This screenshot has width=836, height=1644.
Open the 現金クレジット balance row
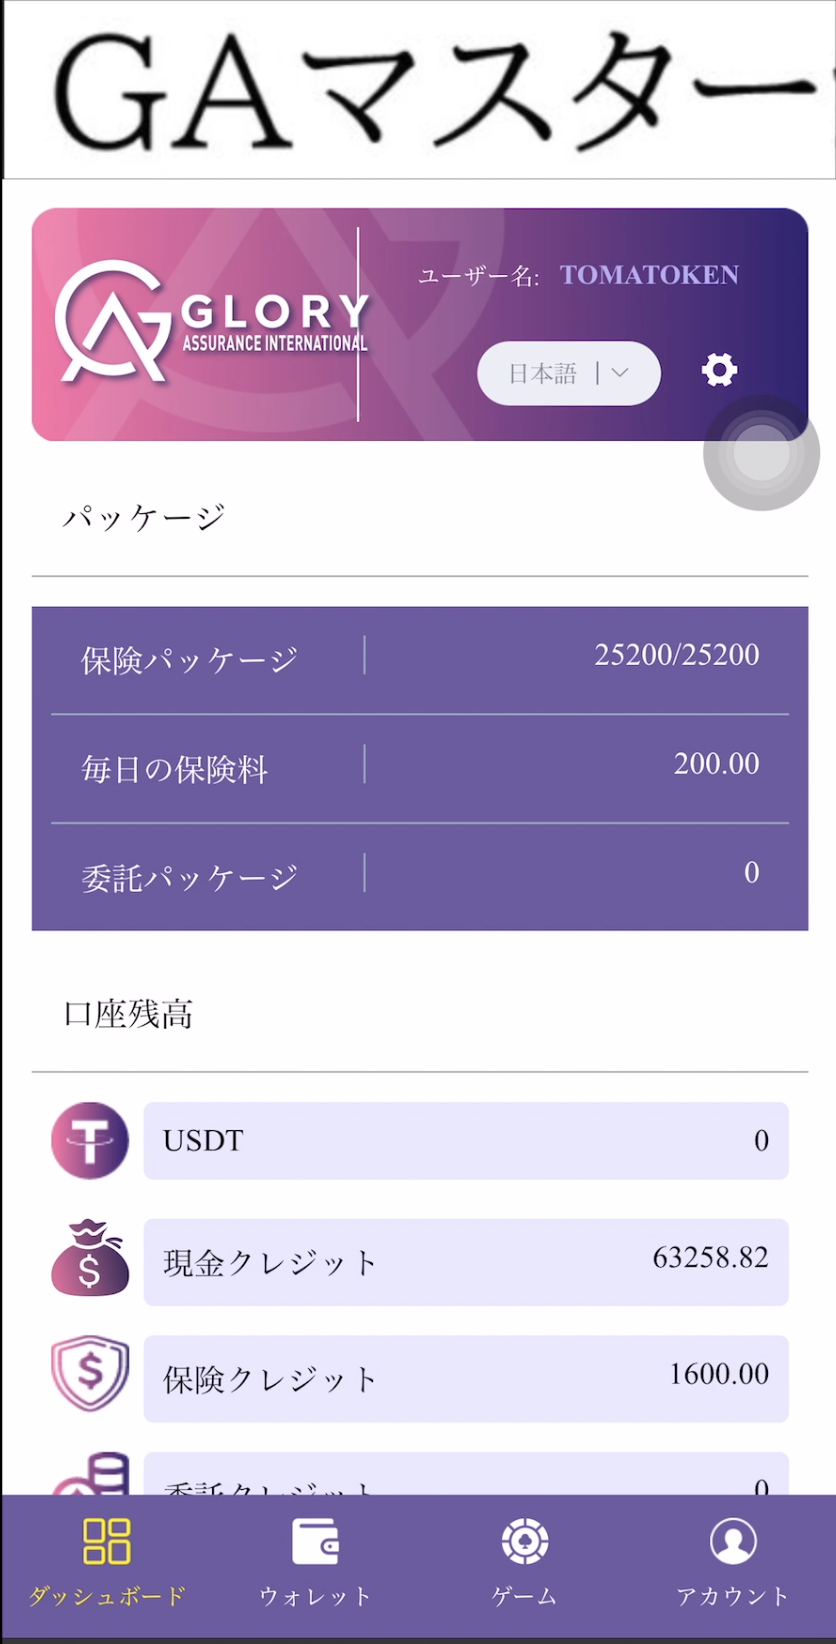[x=466, y=1262]
